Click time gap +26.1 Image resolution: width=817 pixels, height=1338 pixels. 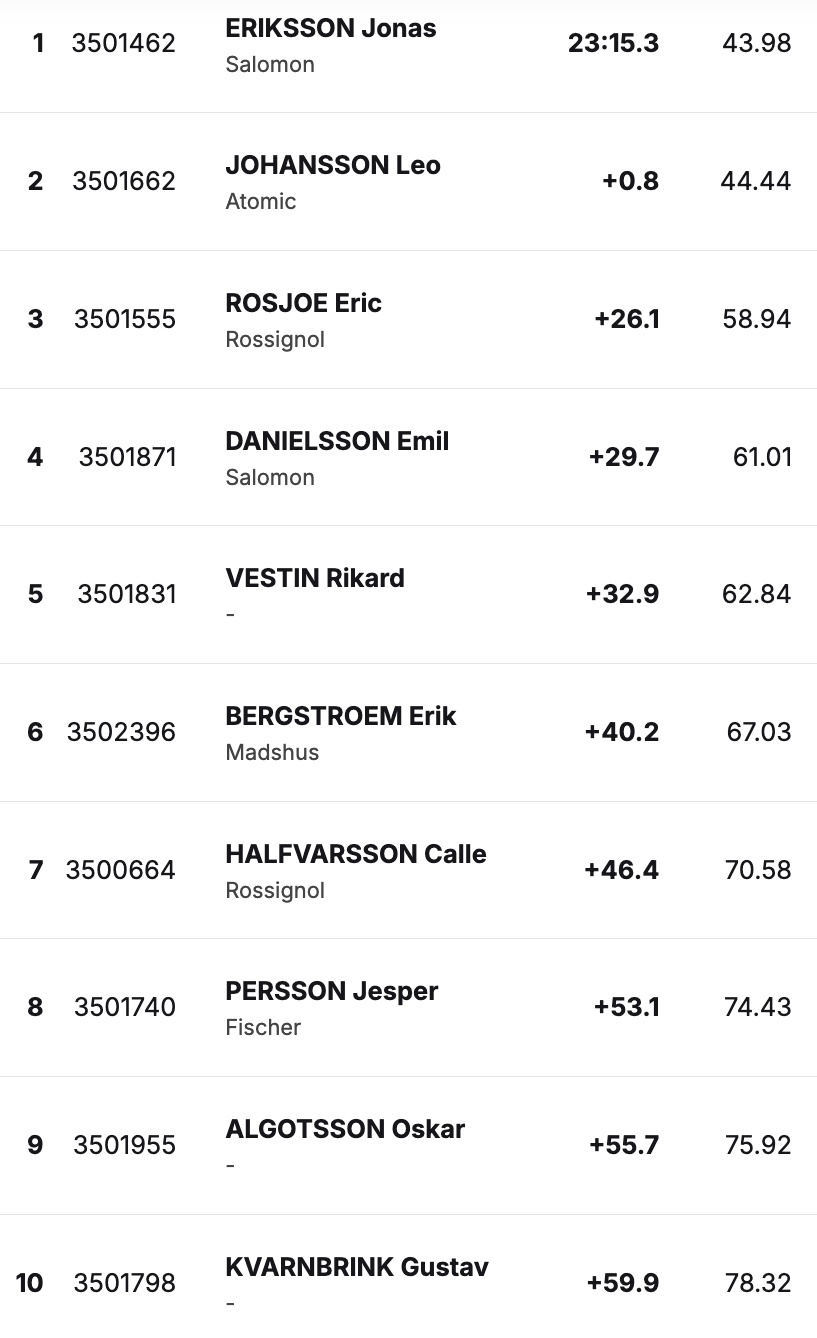pos(626,319)
